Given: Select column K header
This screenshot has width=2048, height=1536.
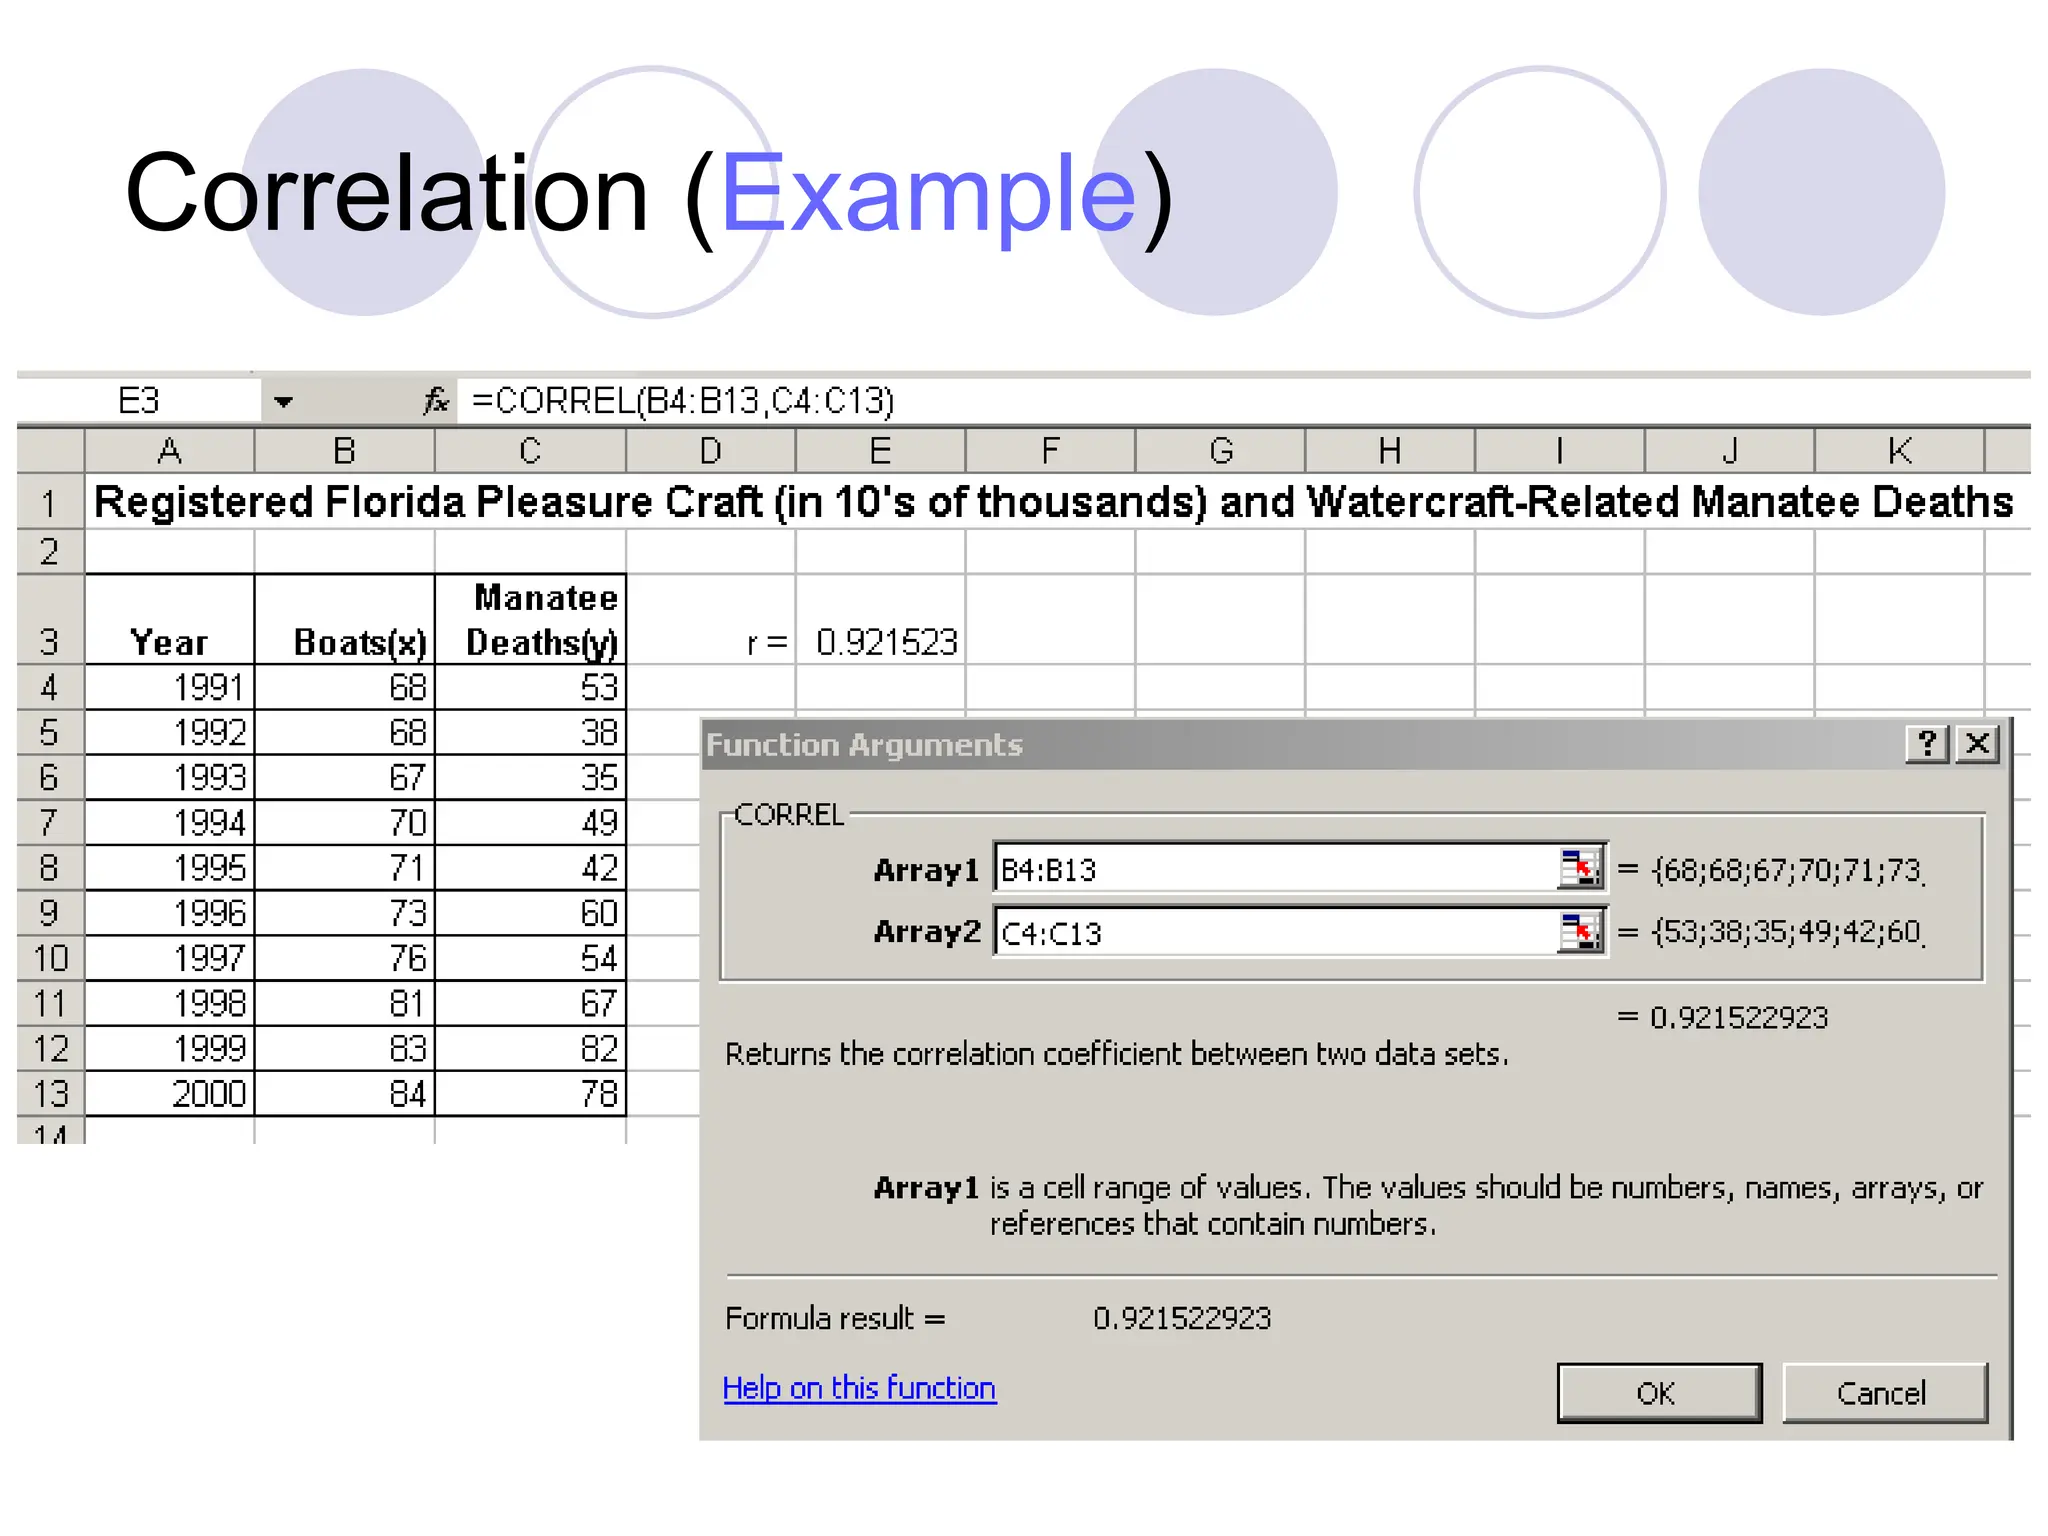Looking at the screenshot, I should [x=1900, y=451].
